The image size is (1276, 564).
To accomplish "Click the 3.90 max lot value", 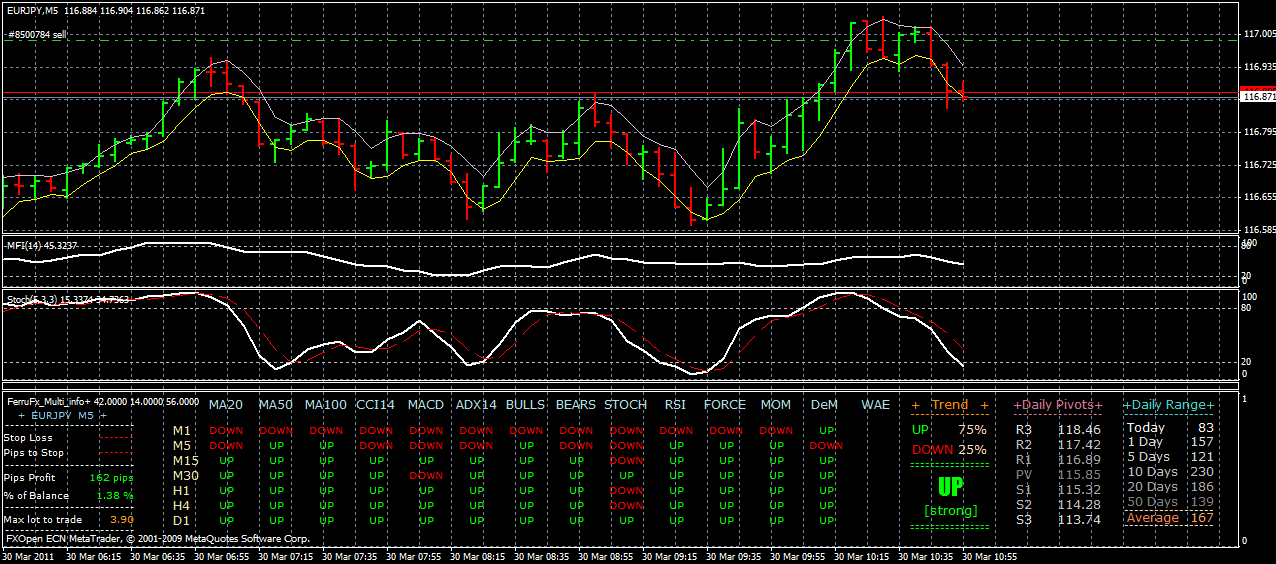I will click(121, 520).
